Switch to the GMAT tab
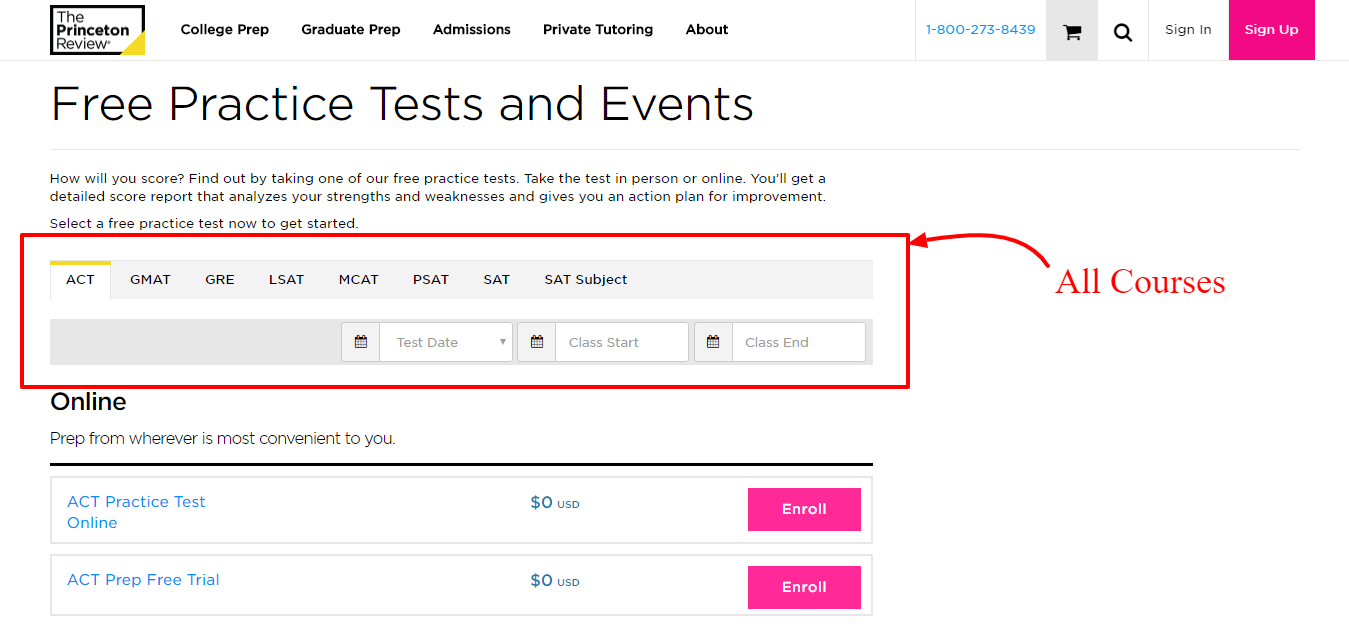This screenshot has height=640, width=1349. 150,280
